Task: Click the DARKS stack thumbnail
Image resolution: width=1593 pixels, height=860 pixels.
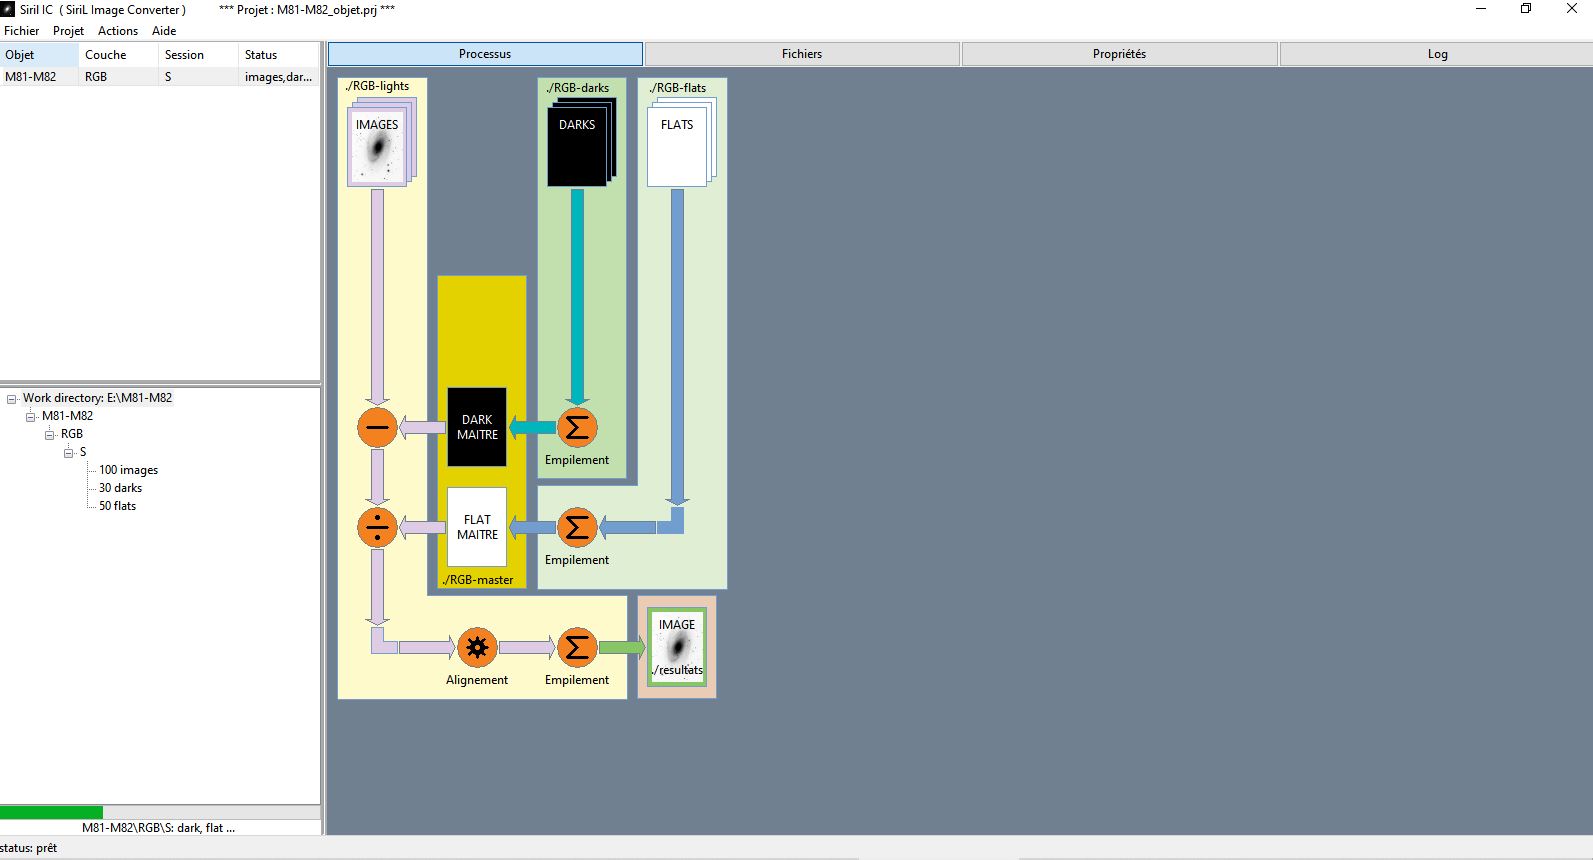Action: (x=581, y=142)
